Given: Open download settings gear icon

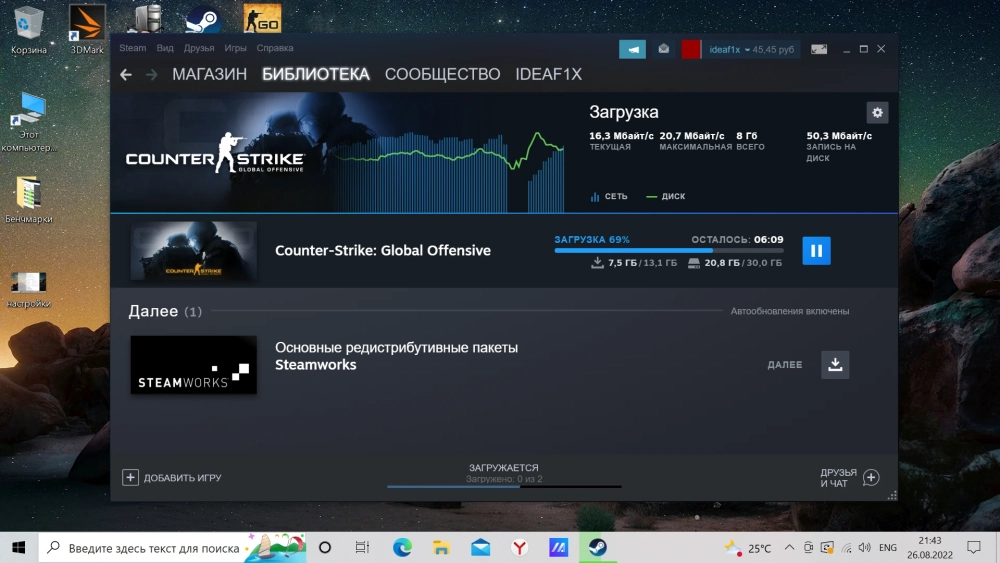Looking at the screenshot, I should [877, 113].
